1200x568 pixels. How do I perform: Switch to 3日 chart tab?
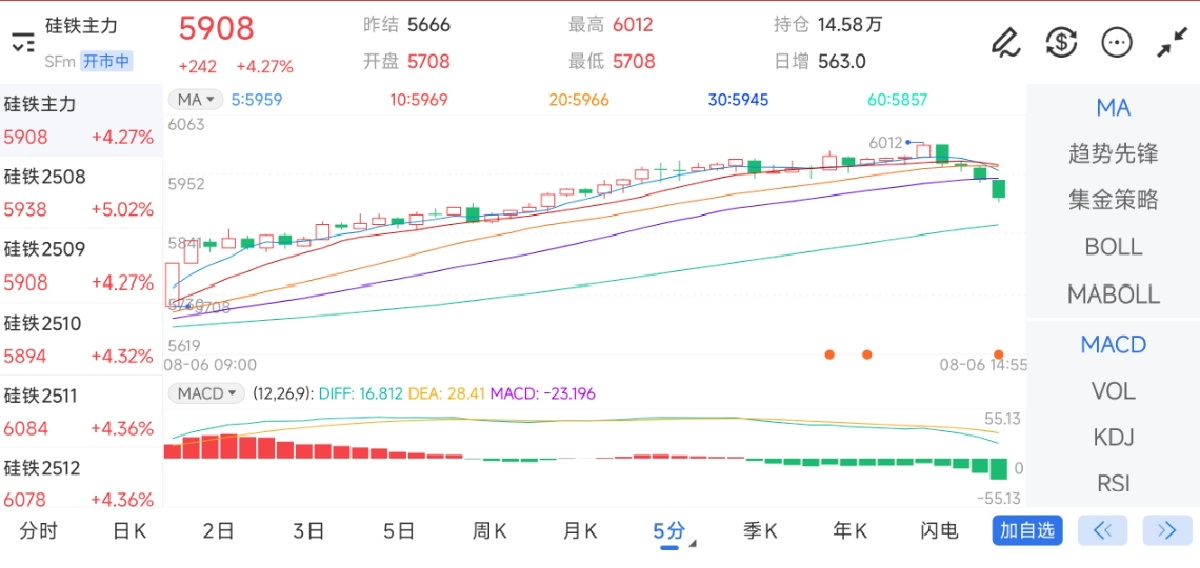(309, 531)
